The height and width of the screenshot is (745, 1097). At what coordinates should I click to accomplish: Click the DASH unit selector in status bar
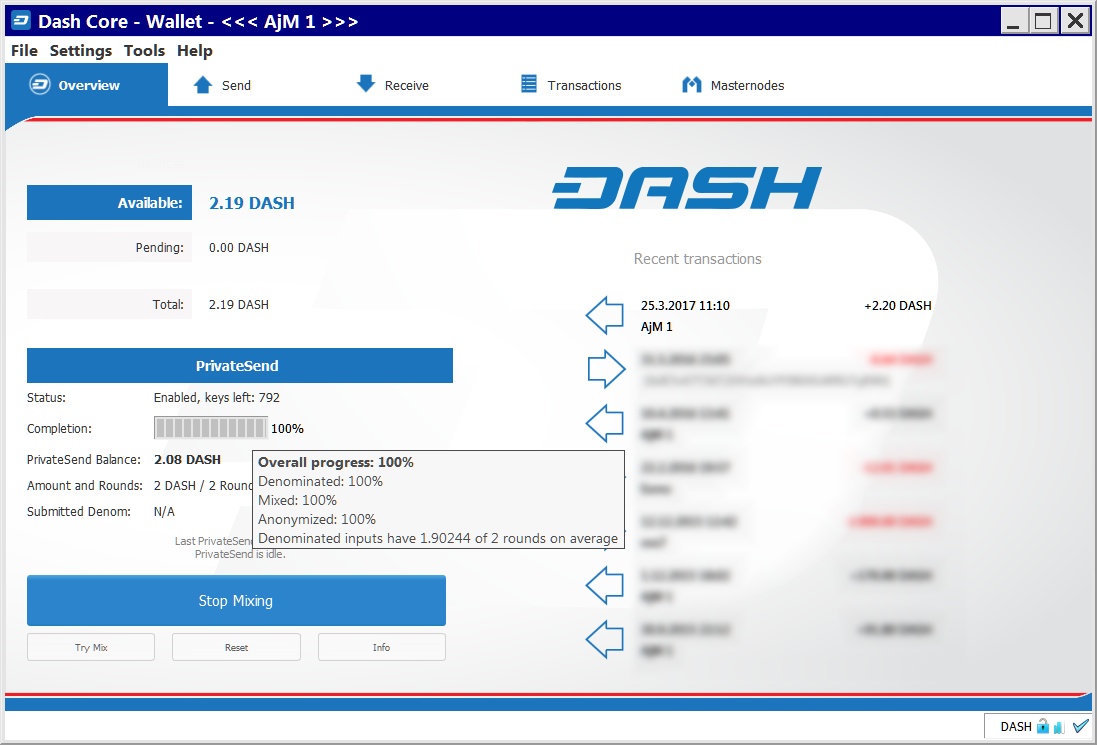coord(1016,726)
